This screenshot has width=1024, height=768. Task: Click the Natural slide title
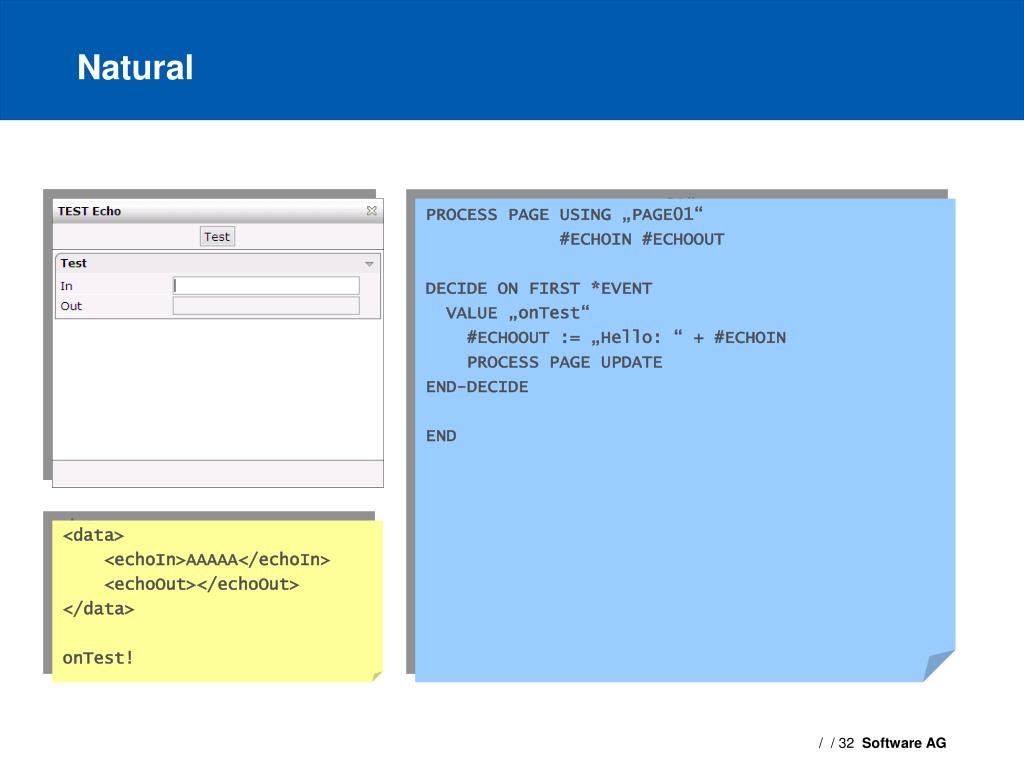[135, 67]
